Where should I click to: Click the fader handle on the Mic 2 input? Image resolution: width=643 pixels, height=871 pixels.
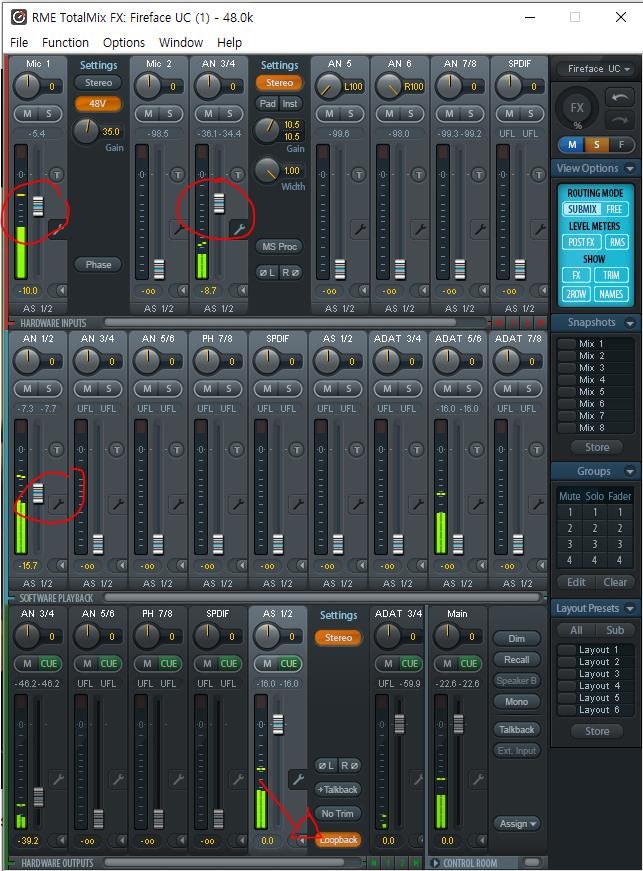(x=159, y=269)
